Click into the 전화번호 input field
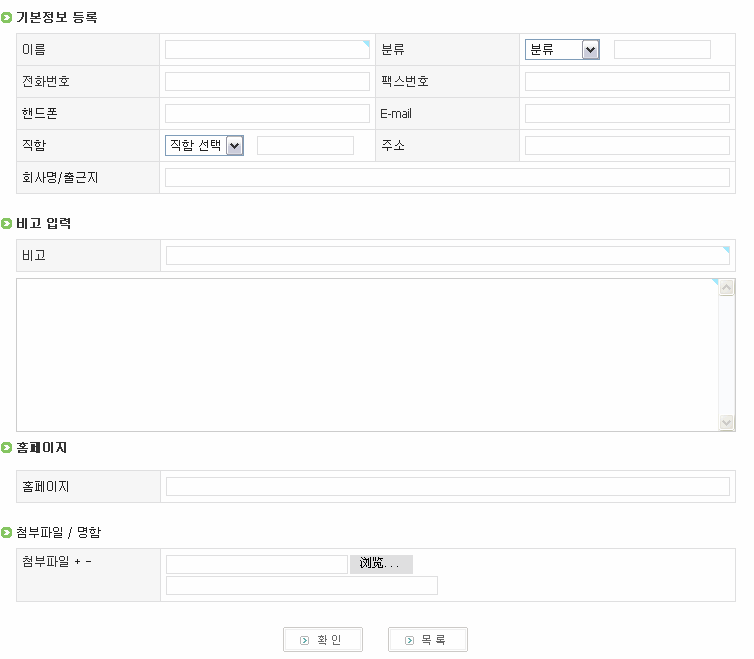The width and height of the screenshot is (754, 659). point(267,82)
